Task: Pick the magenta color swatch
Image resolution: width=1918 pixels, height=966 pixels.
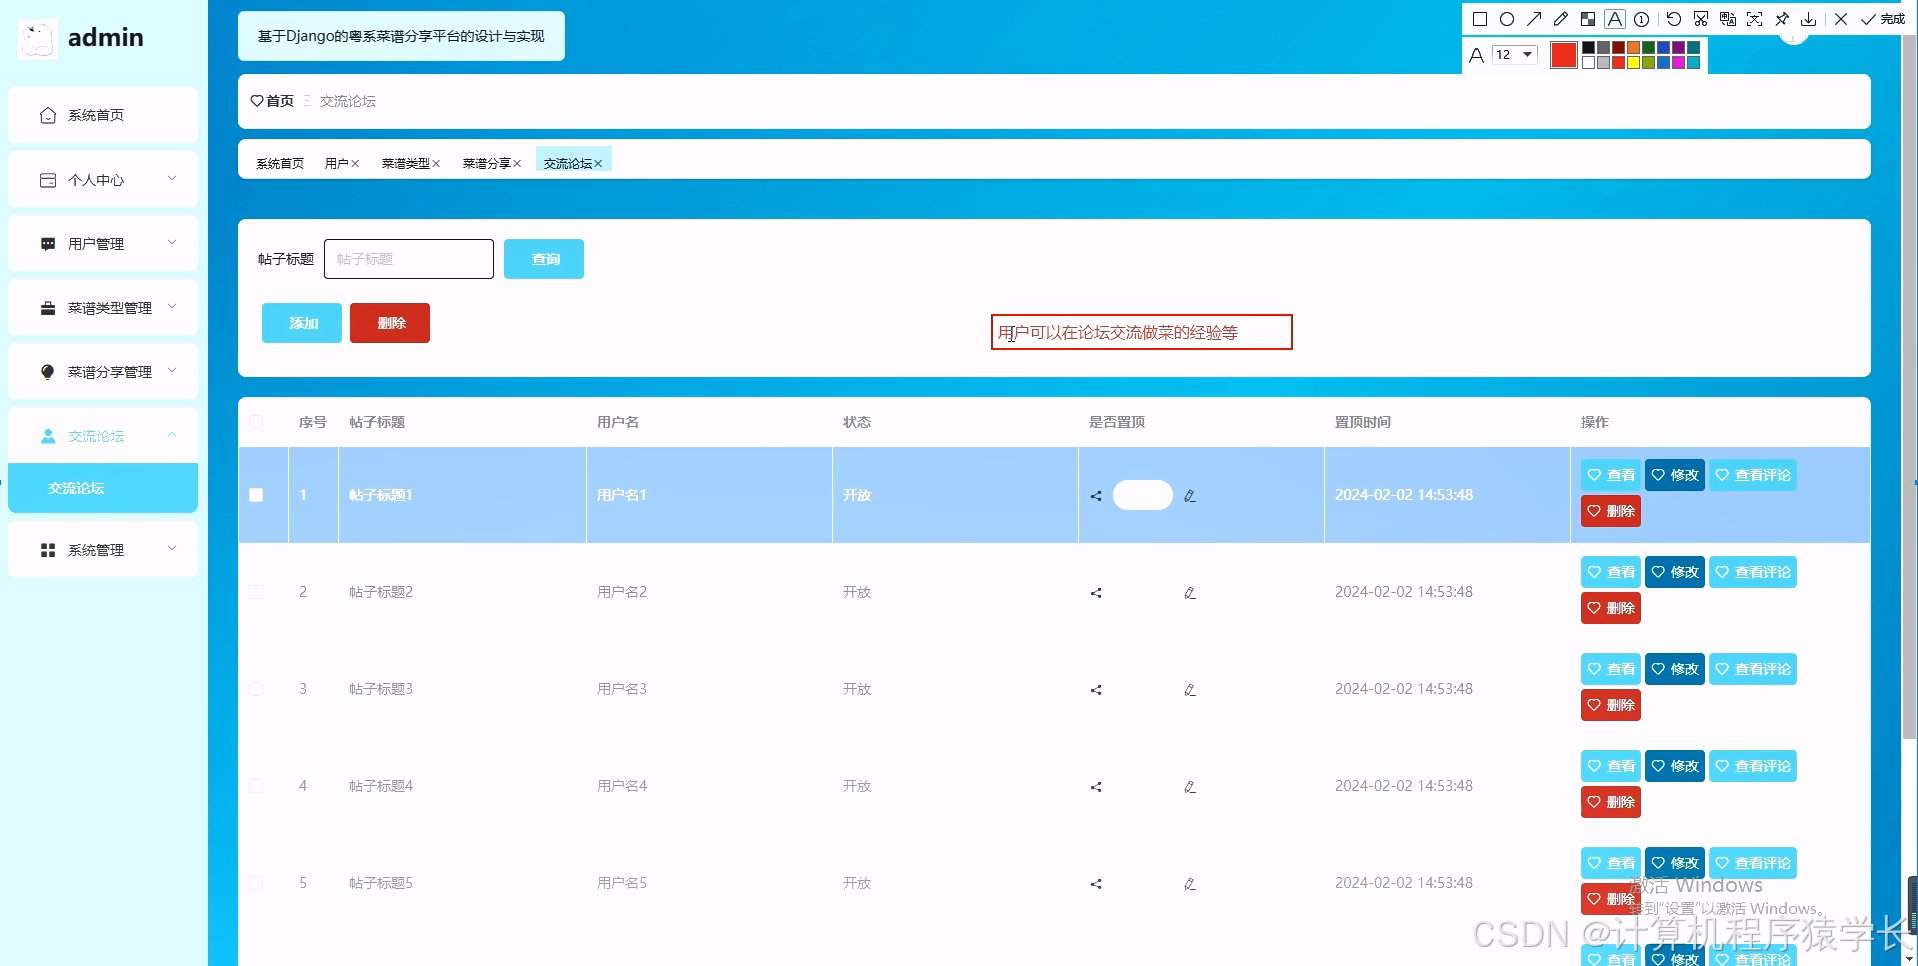Action: pyautogui.click(x=1679, y=62)
